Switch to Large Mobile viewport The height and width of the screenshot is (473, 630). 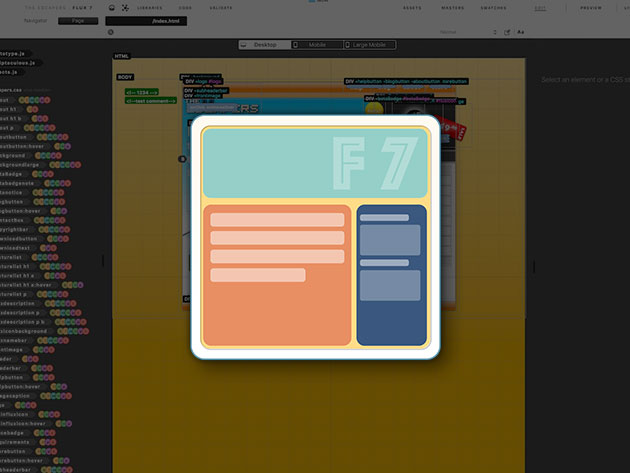tap(370, 45)
